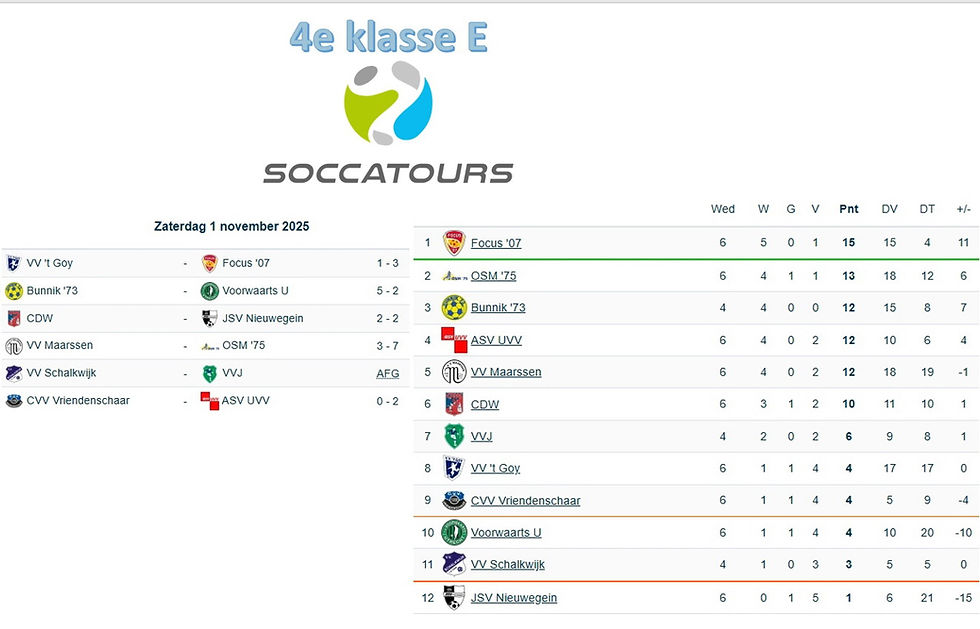
Task: Click the CDW - JSV Nieuwegein 2 - 2 score
Action: click(388, 318)
